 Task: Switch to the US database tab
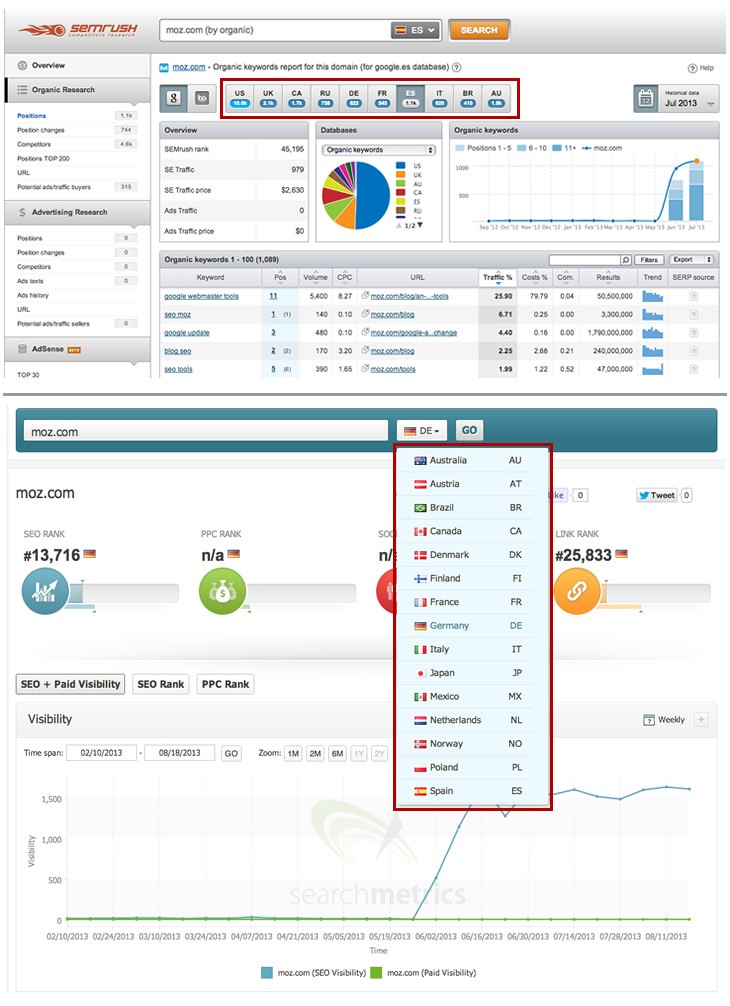(240, 98)
